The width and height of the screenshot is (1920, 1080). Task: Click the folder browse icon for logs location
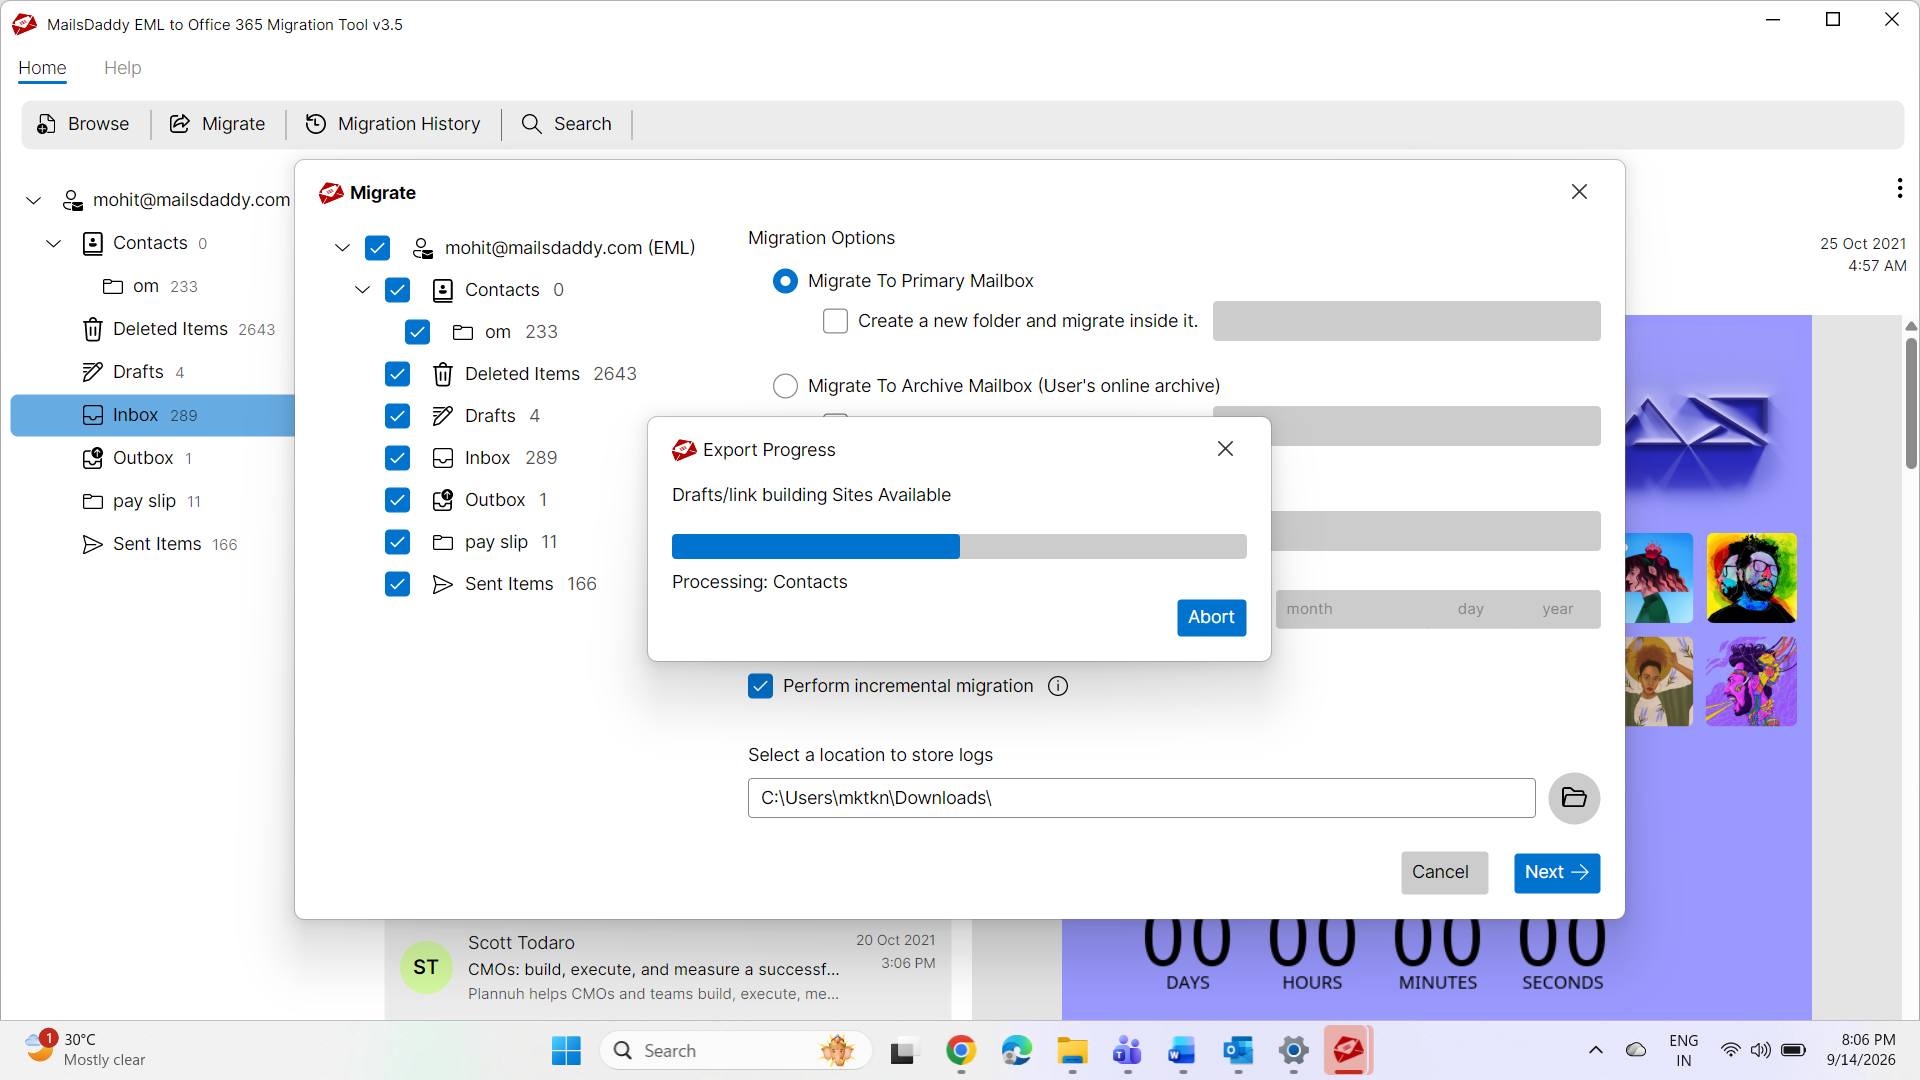(x=1574, y=798)
